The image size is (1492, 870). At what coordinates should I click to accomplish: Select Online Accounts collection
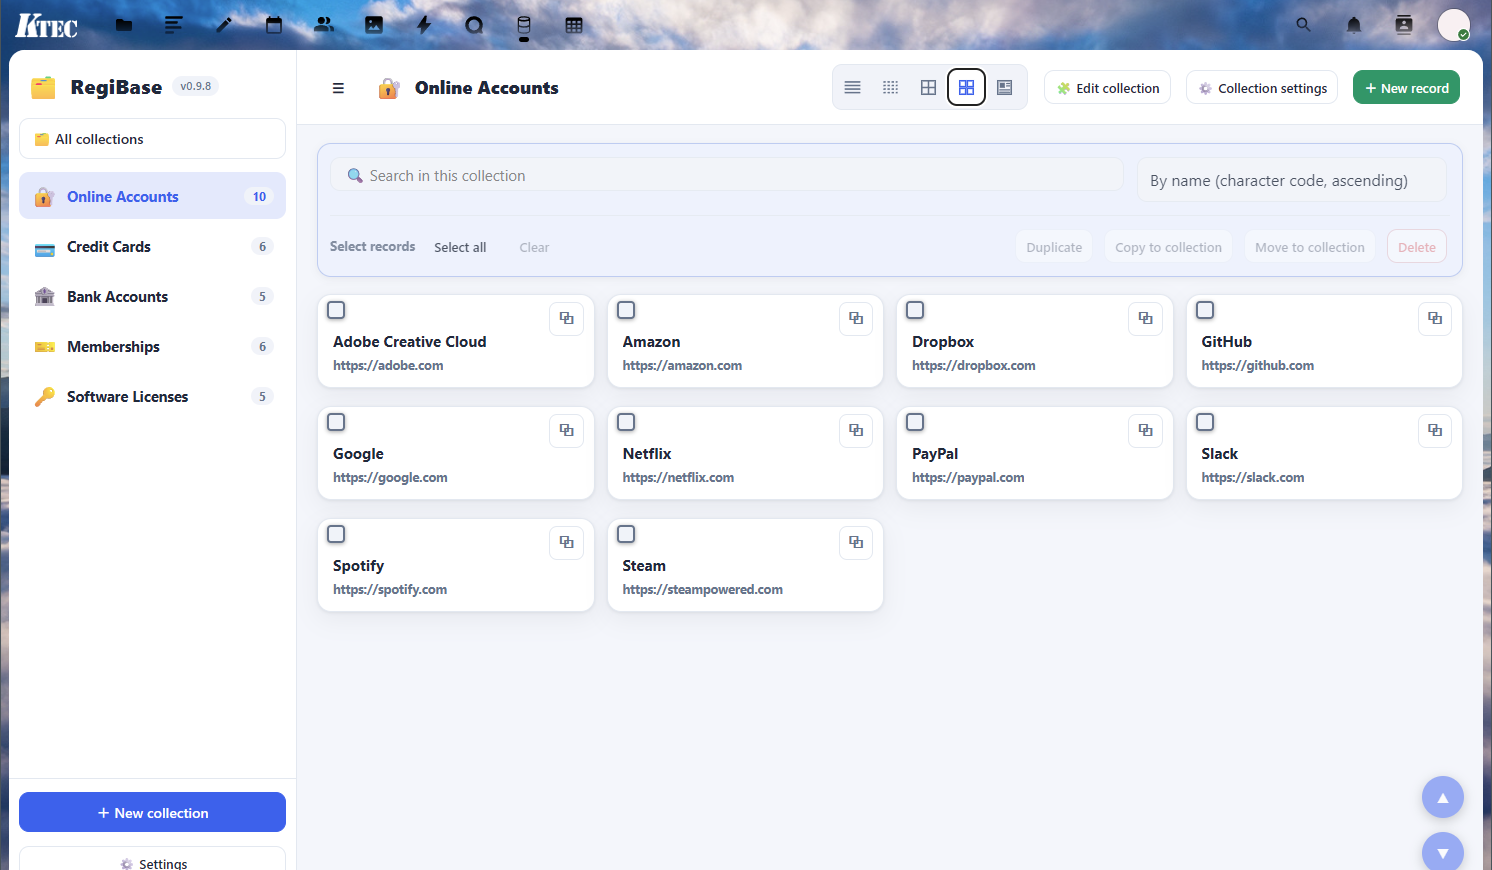[x=152, y=196]
